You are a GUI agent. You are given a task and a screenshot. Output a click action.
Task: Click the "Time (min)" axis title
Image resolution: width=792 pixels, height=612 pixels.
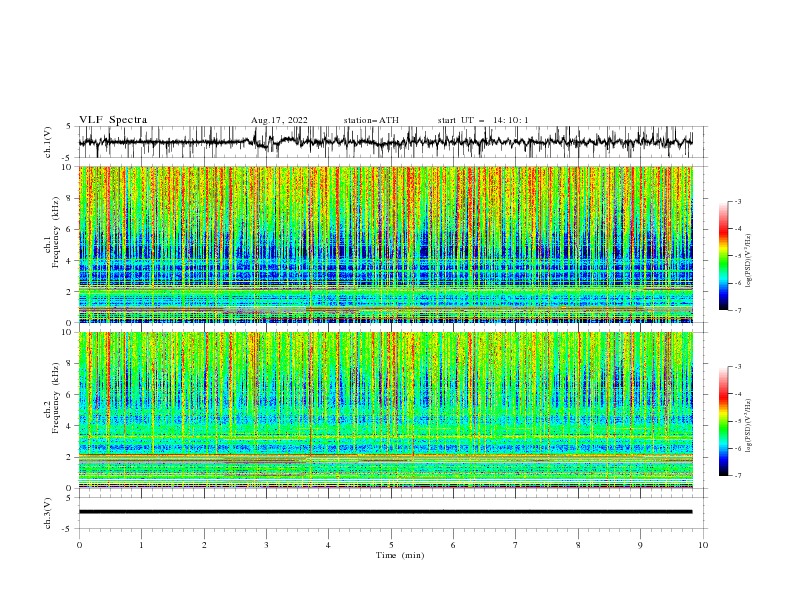[400, 555]
